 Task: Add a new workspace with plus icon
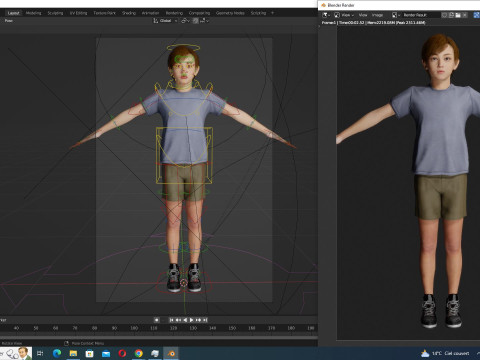272,13
